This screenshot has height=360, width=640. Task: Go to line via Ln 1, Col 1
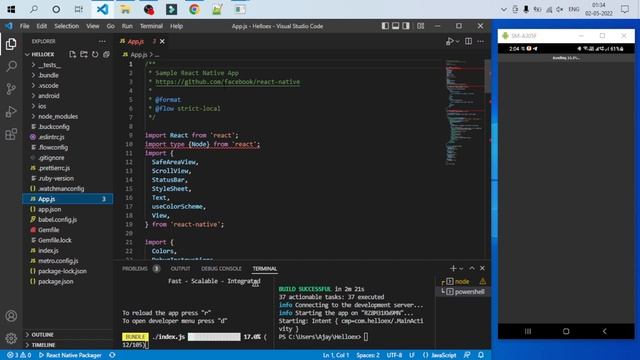point(336,355)
